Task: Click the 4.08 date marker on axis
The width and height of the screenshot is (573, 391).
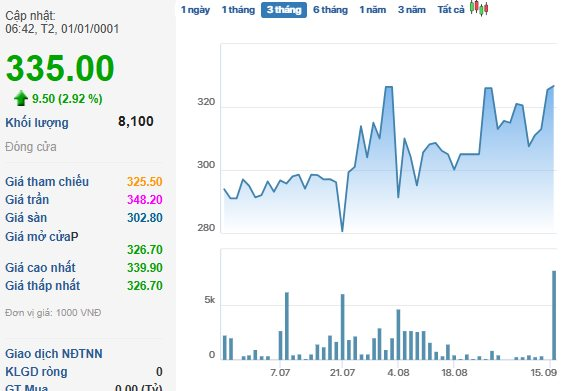Action: click(398, 373)
